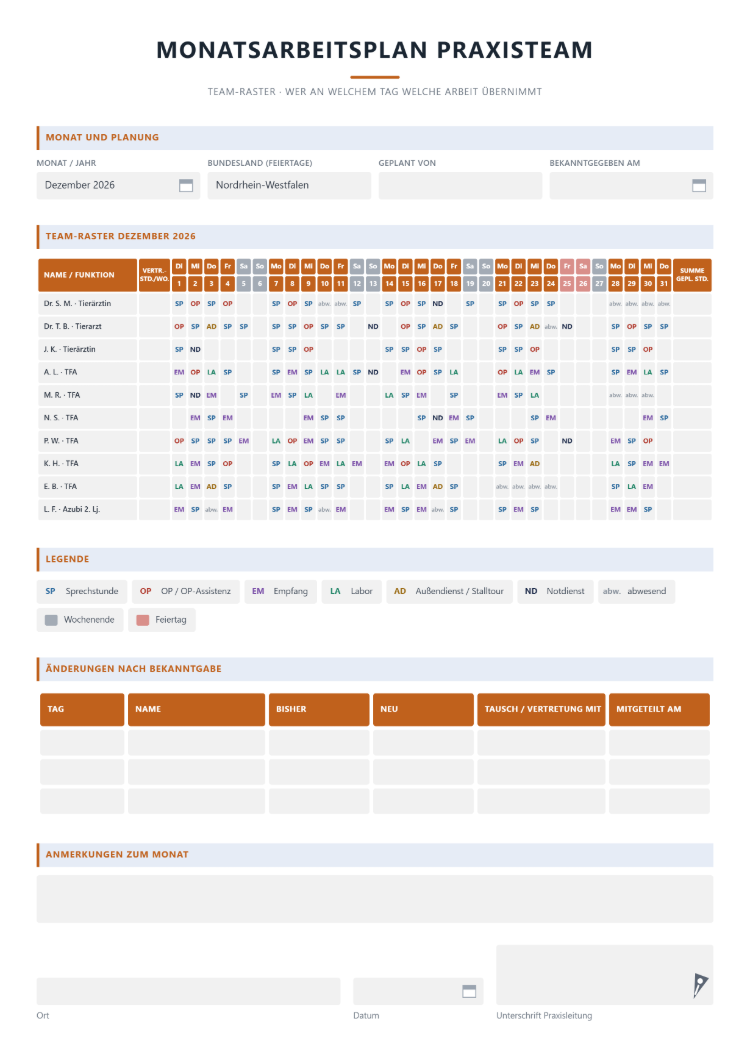Click Dezember 2026 month field
This screenshot has height=1060, width=750.
point(118,185)
